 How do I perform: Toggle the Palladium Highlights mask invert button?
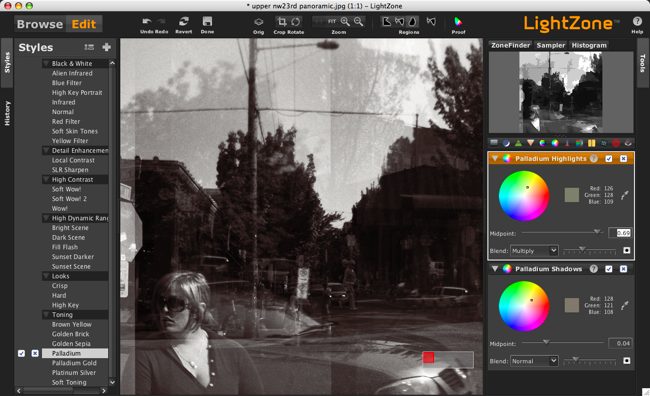click(627, 250)
